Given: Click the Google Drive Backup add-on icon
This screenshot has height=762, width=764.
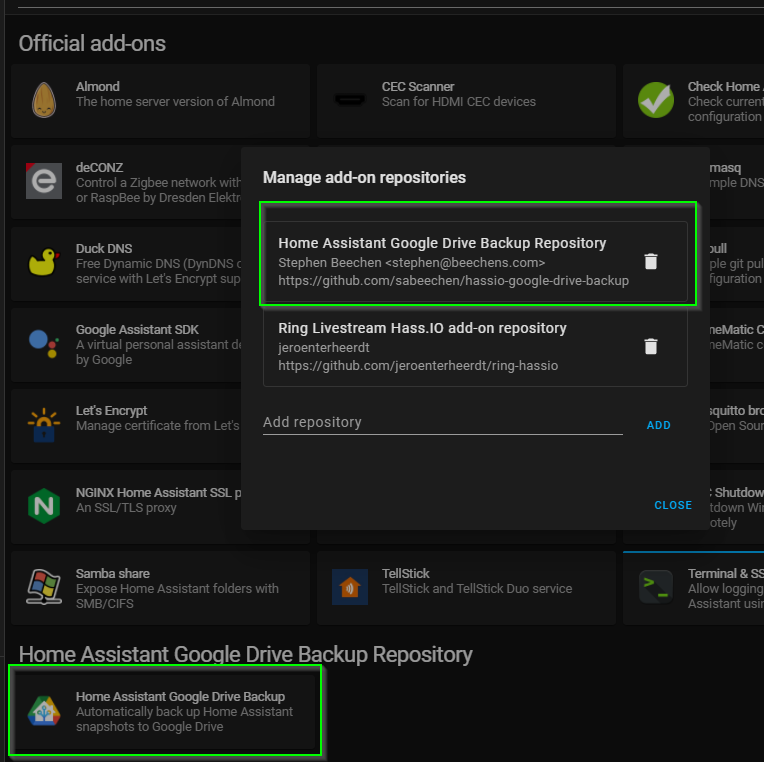Looking at the screenshot, I should click(44, 710).
